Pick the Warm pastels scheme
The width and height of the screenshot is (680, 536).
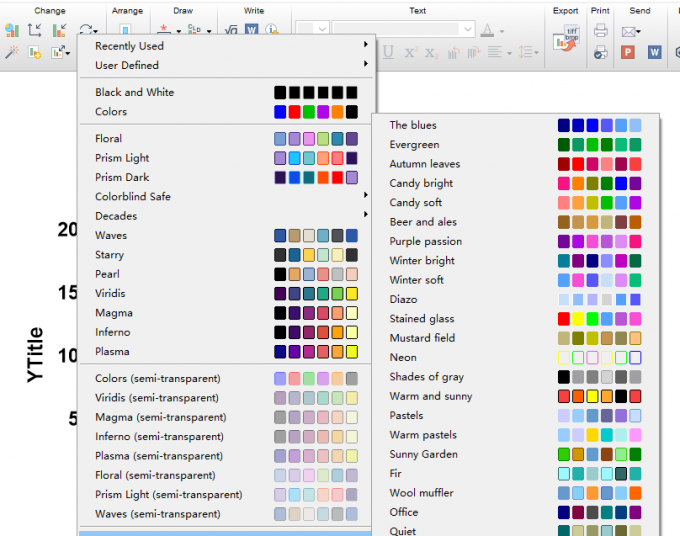tap(516, 435)
